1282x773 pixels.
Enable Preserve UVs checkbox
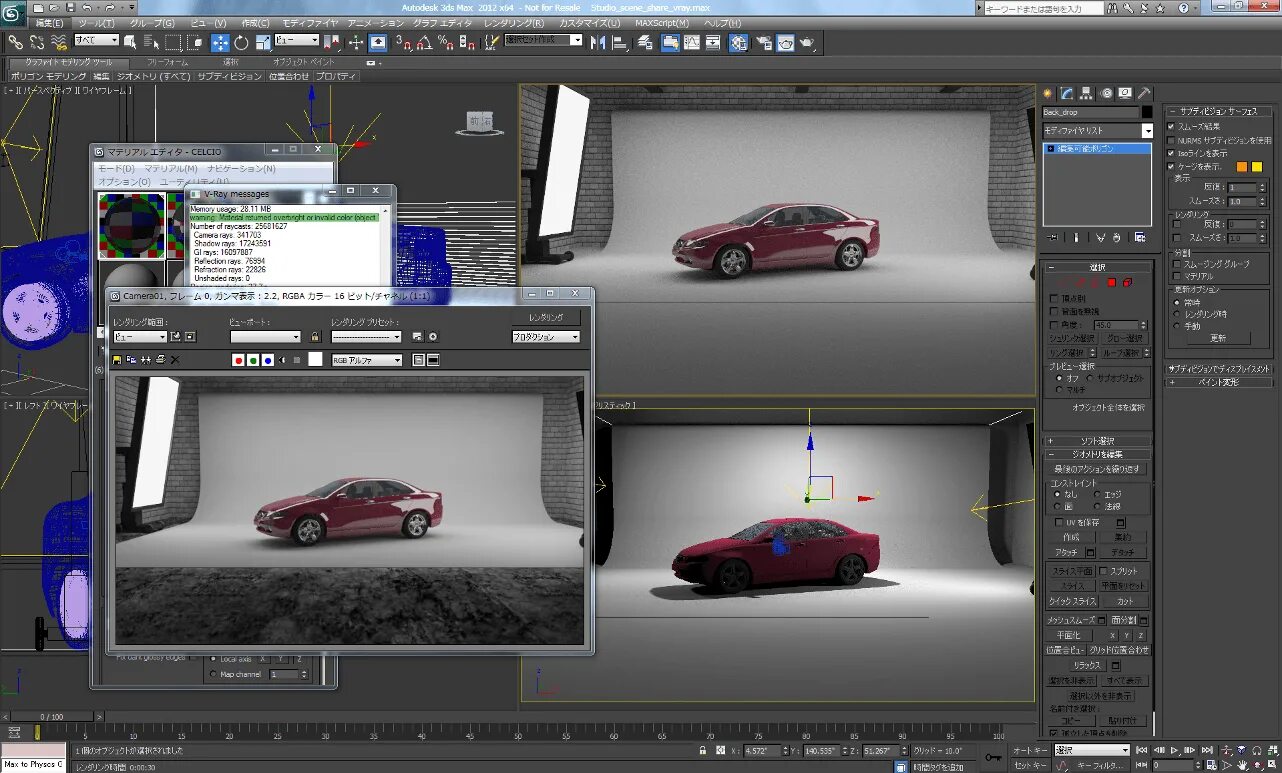[1060, 522]
